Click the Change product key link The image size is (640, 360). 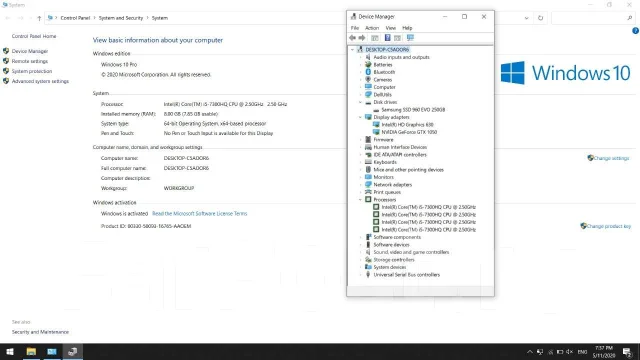click(x=609, y=226)
